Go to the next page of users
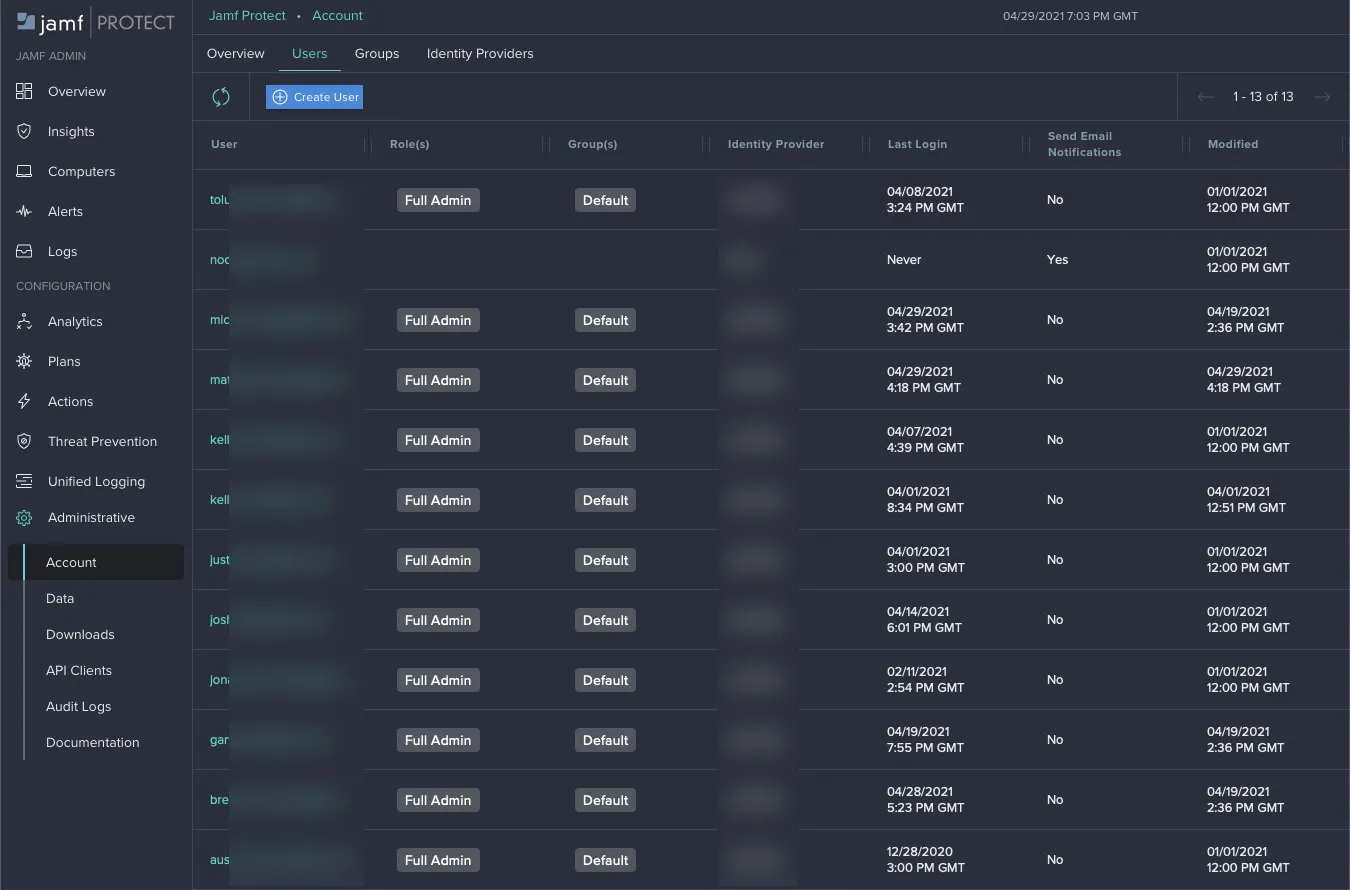 [1322, 96]
